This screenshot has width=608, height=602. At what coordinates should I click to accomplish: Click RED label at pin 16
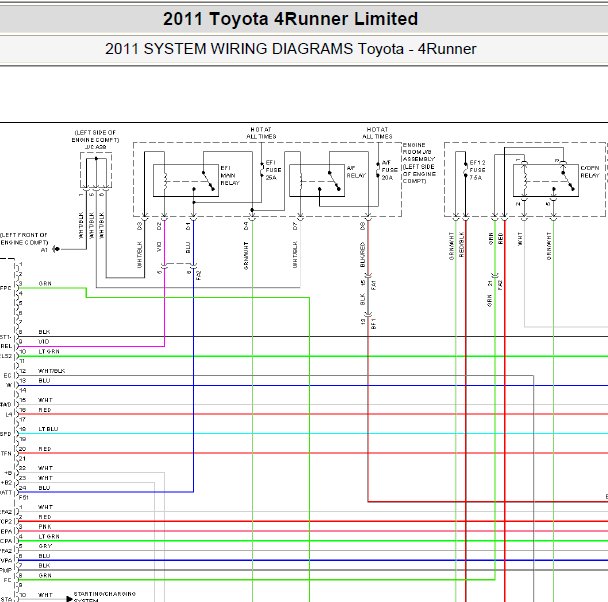(x=45, y=410)
